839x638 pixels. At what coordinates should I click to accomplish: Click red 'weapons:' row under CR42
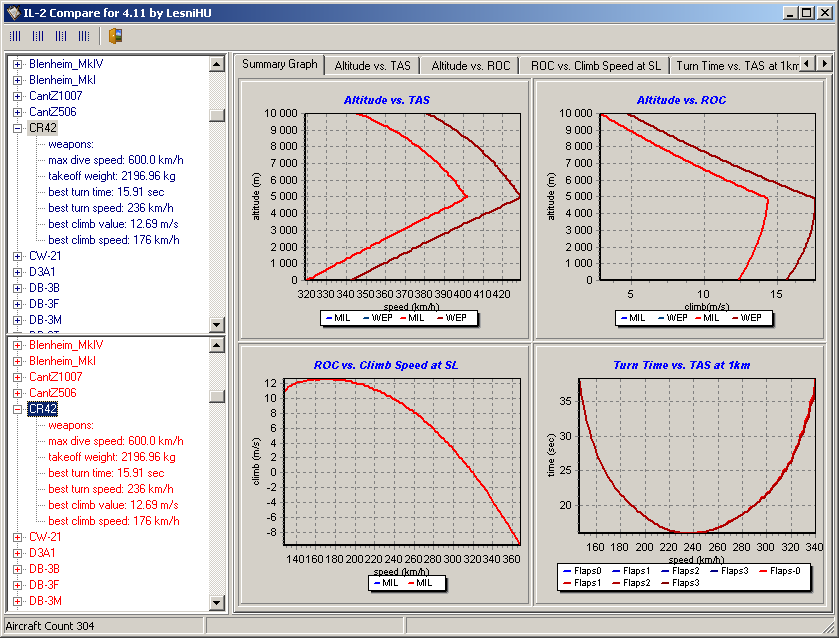(x=71, y=425)
